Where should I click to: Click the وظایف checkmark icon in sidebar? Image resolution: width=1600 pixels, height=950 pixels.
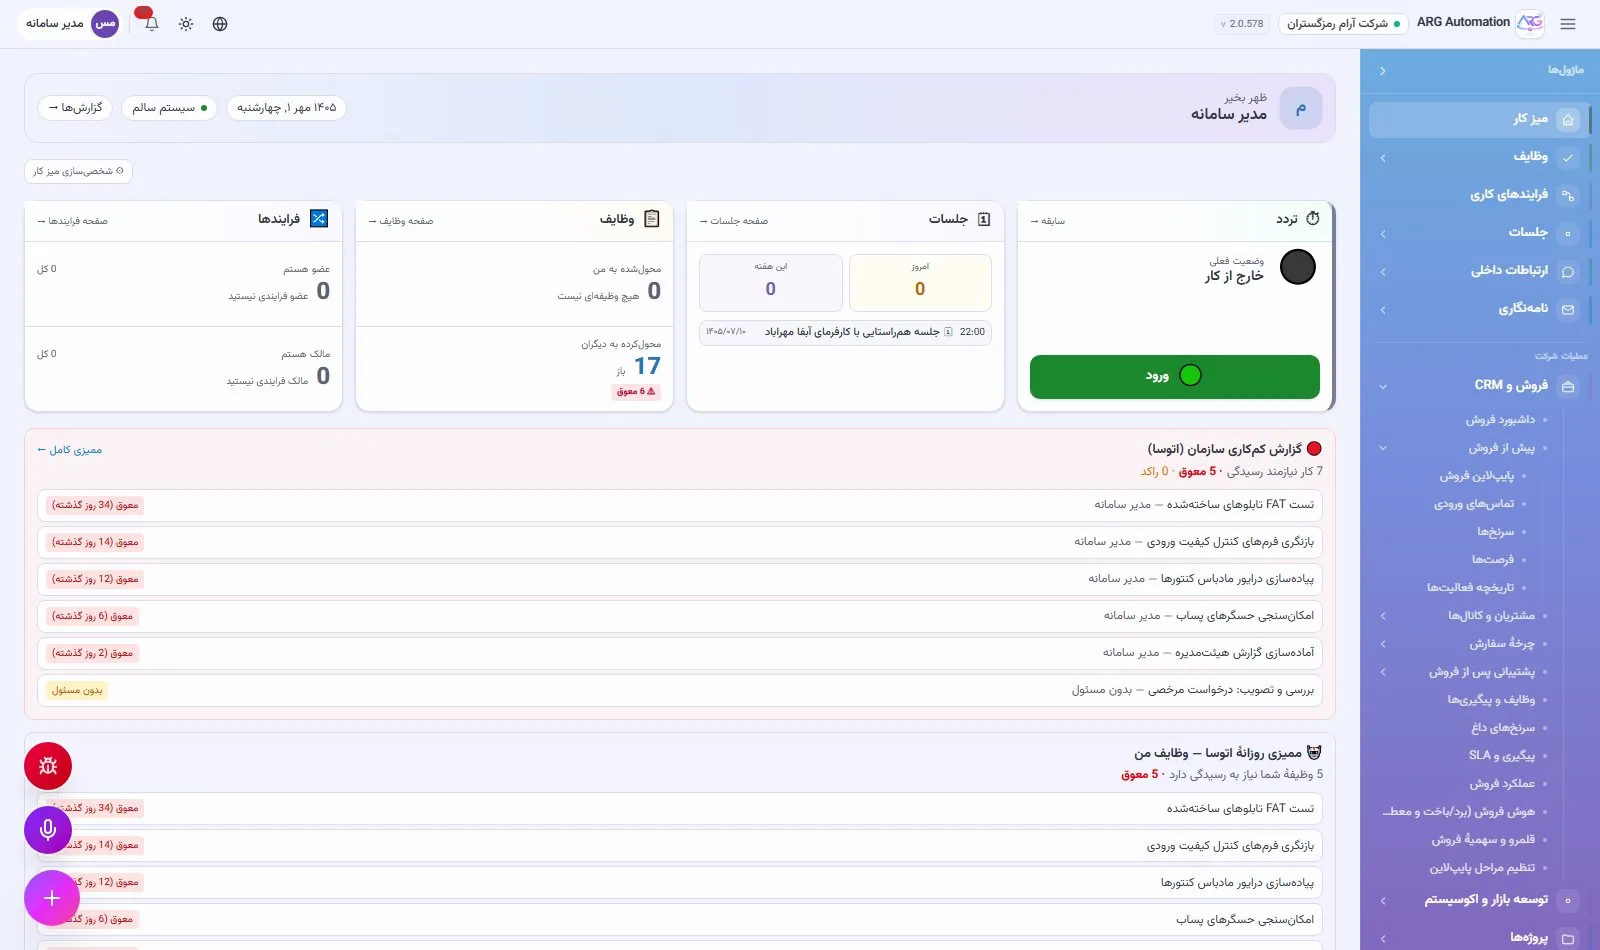(1567, 157)
